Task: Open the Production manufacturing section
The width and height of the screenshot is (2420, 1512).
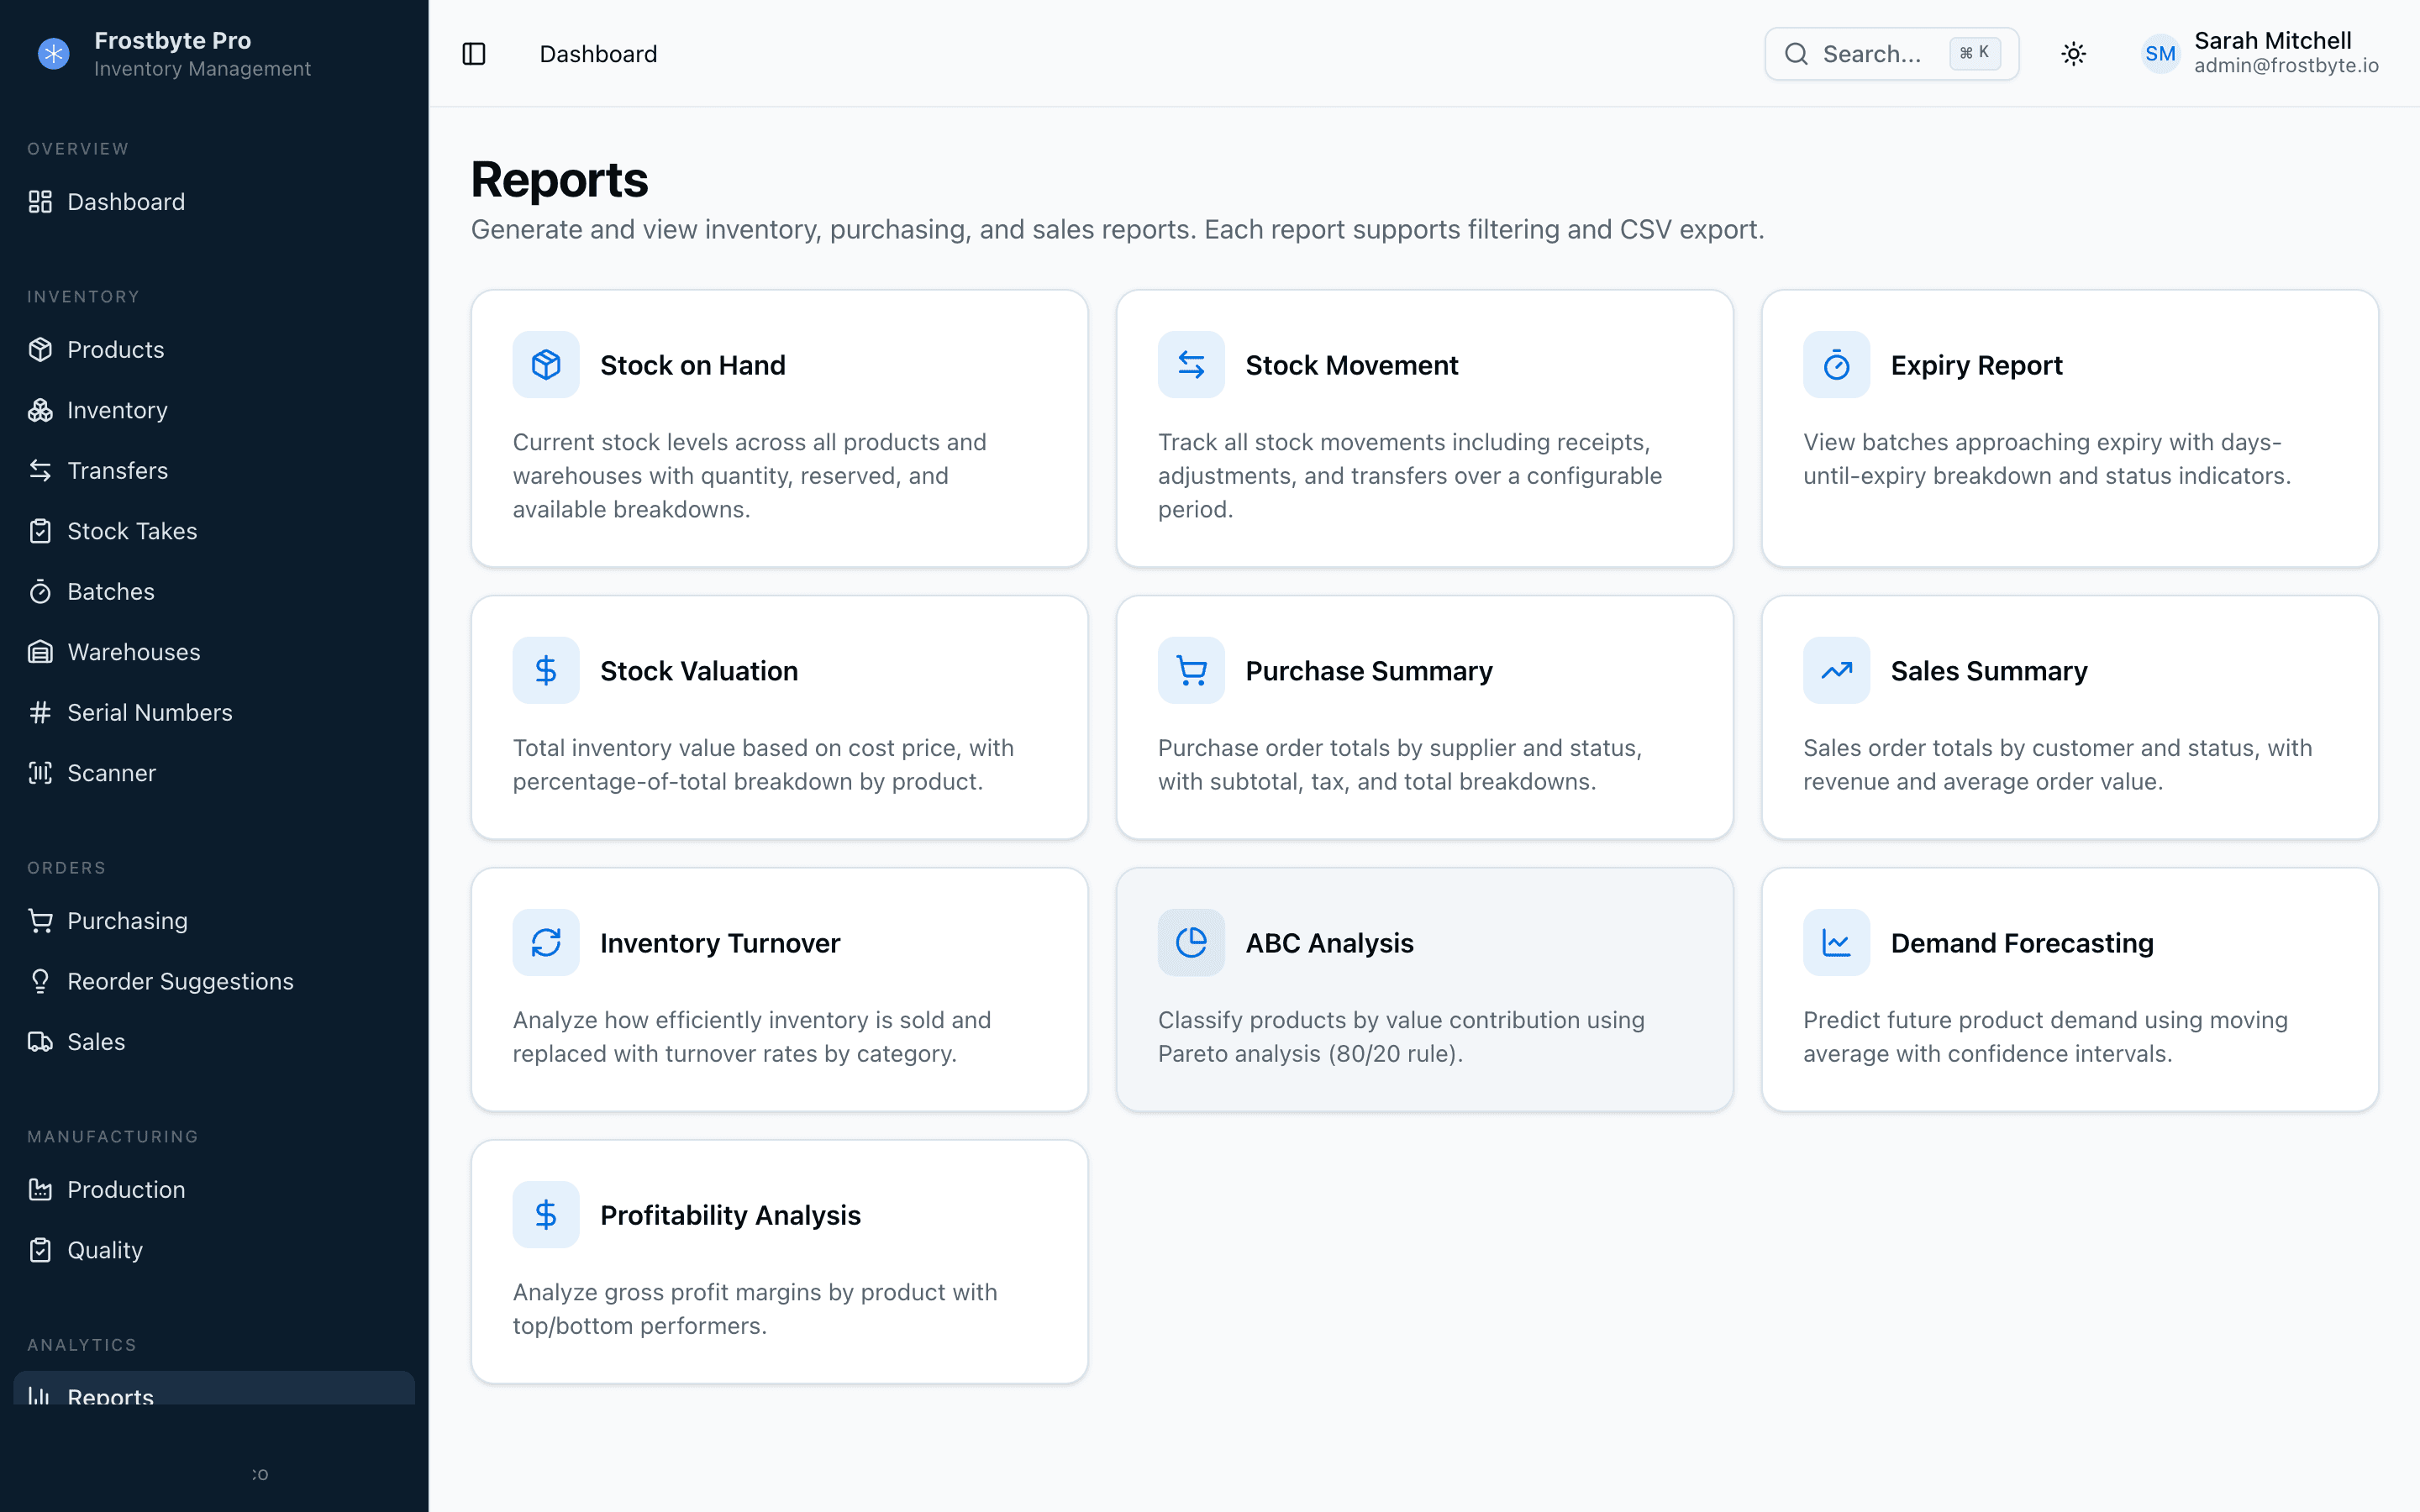Action: coord(126,1189)
